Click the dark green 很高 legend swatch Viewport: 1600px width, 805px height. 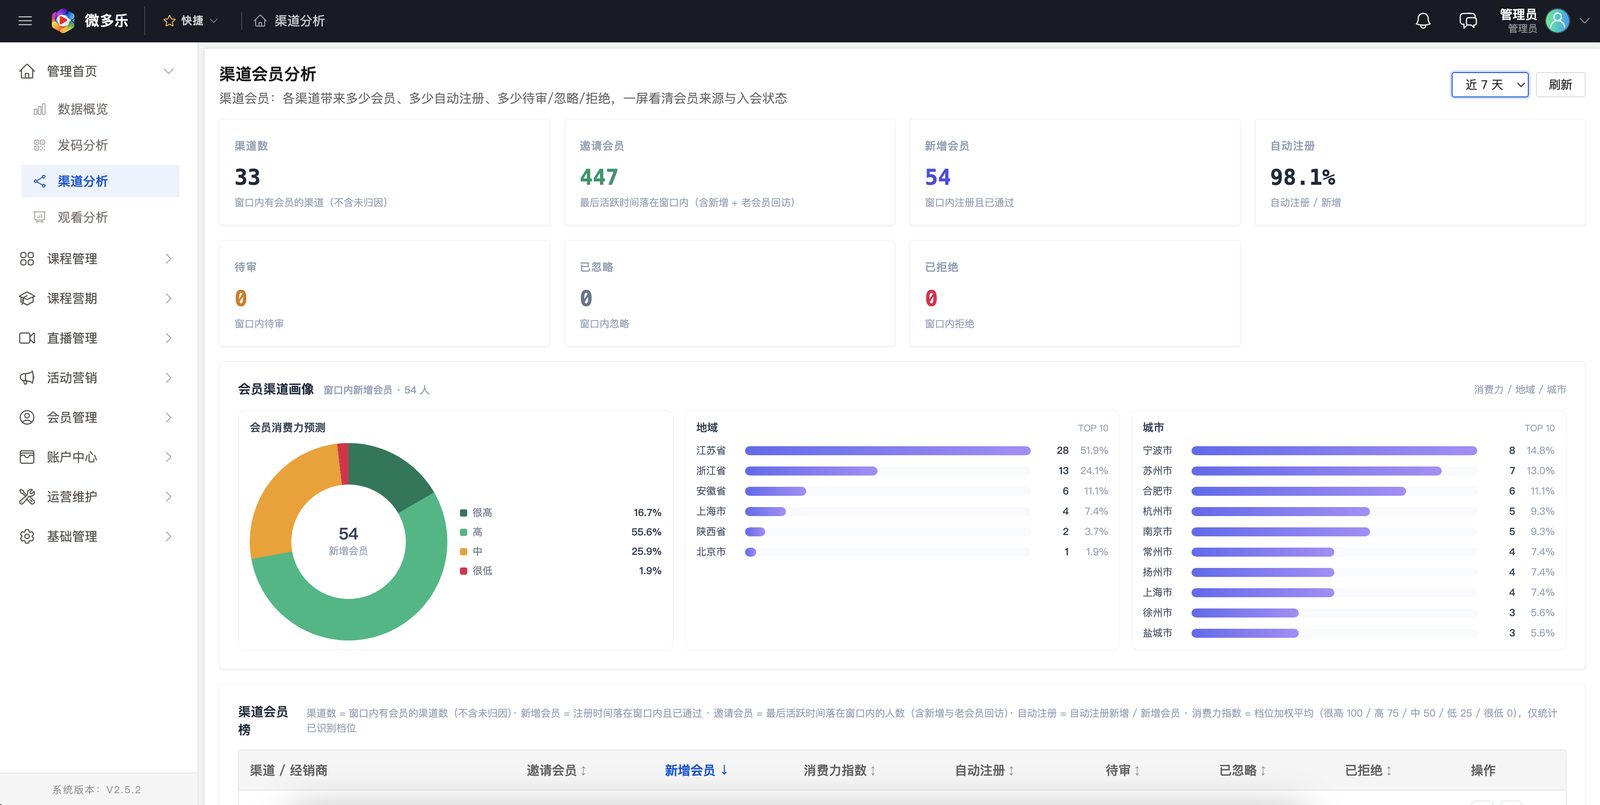coord(464,513)
